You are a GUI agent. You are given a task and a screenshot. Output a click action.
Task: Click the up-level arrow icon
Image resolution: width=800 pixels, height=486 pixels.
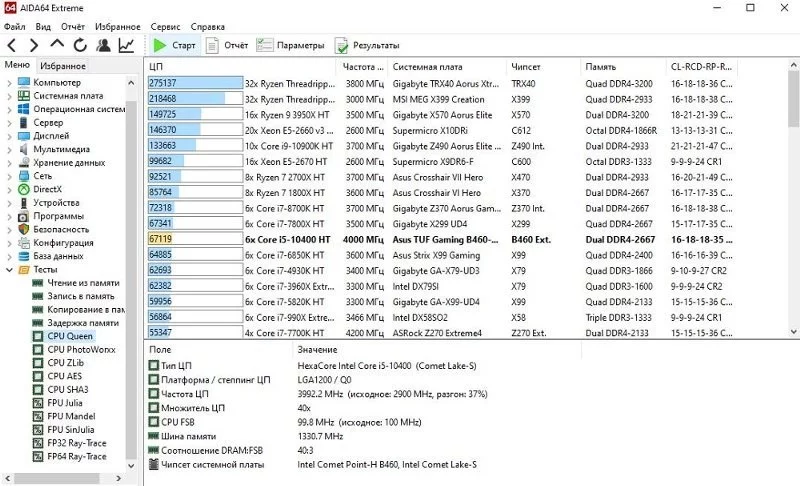click(x=57, y=44)
